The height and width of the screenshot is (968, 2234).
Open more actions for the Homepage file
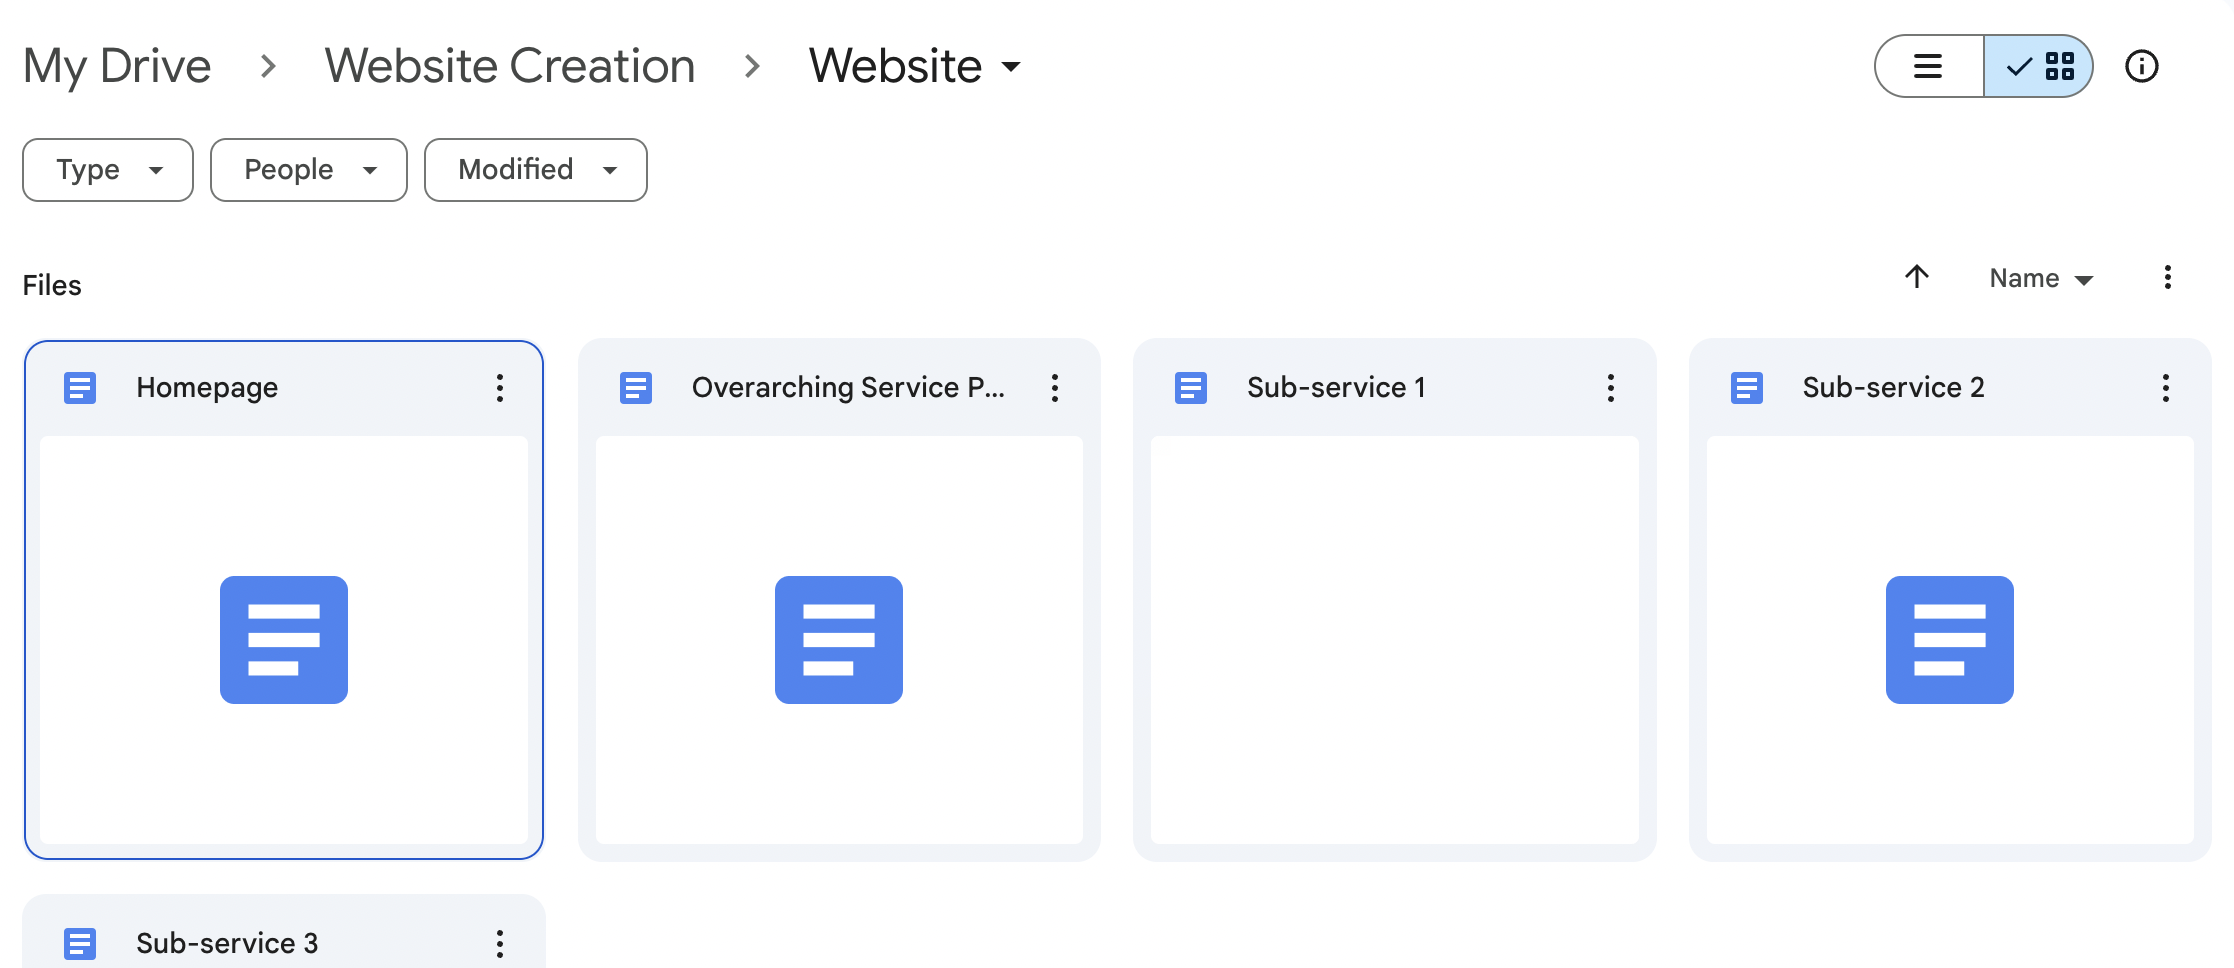[500, 388]
